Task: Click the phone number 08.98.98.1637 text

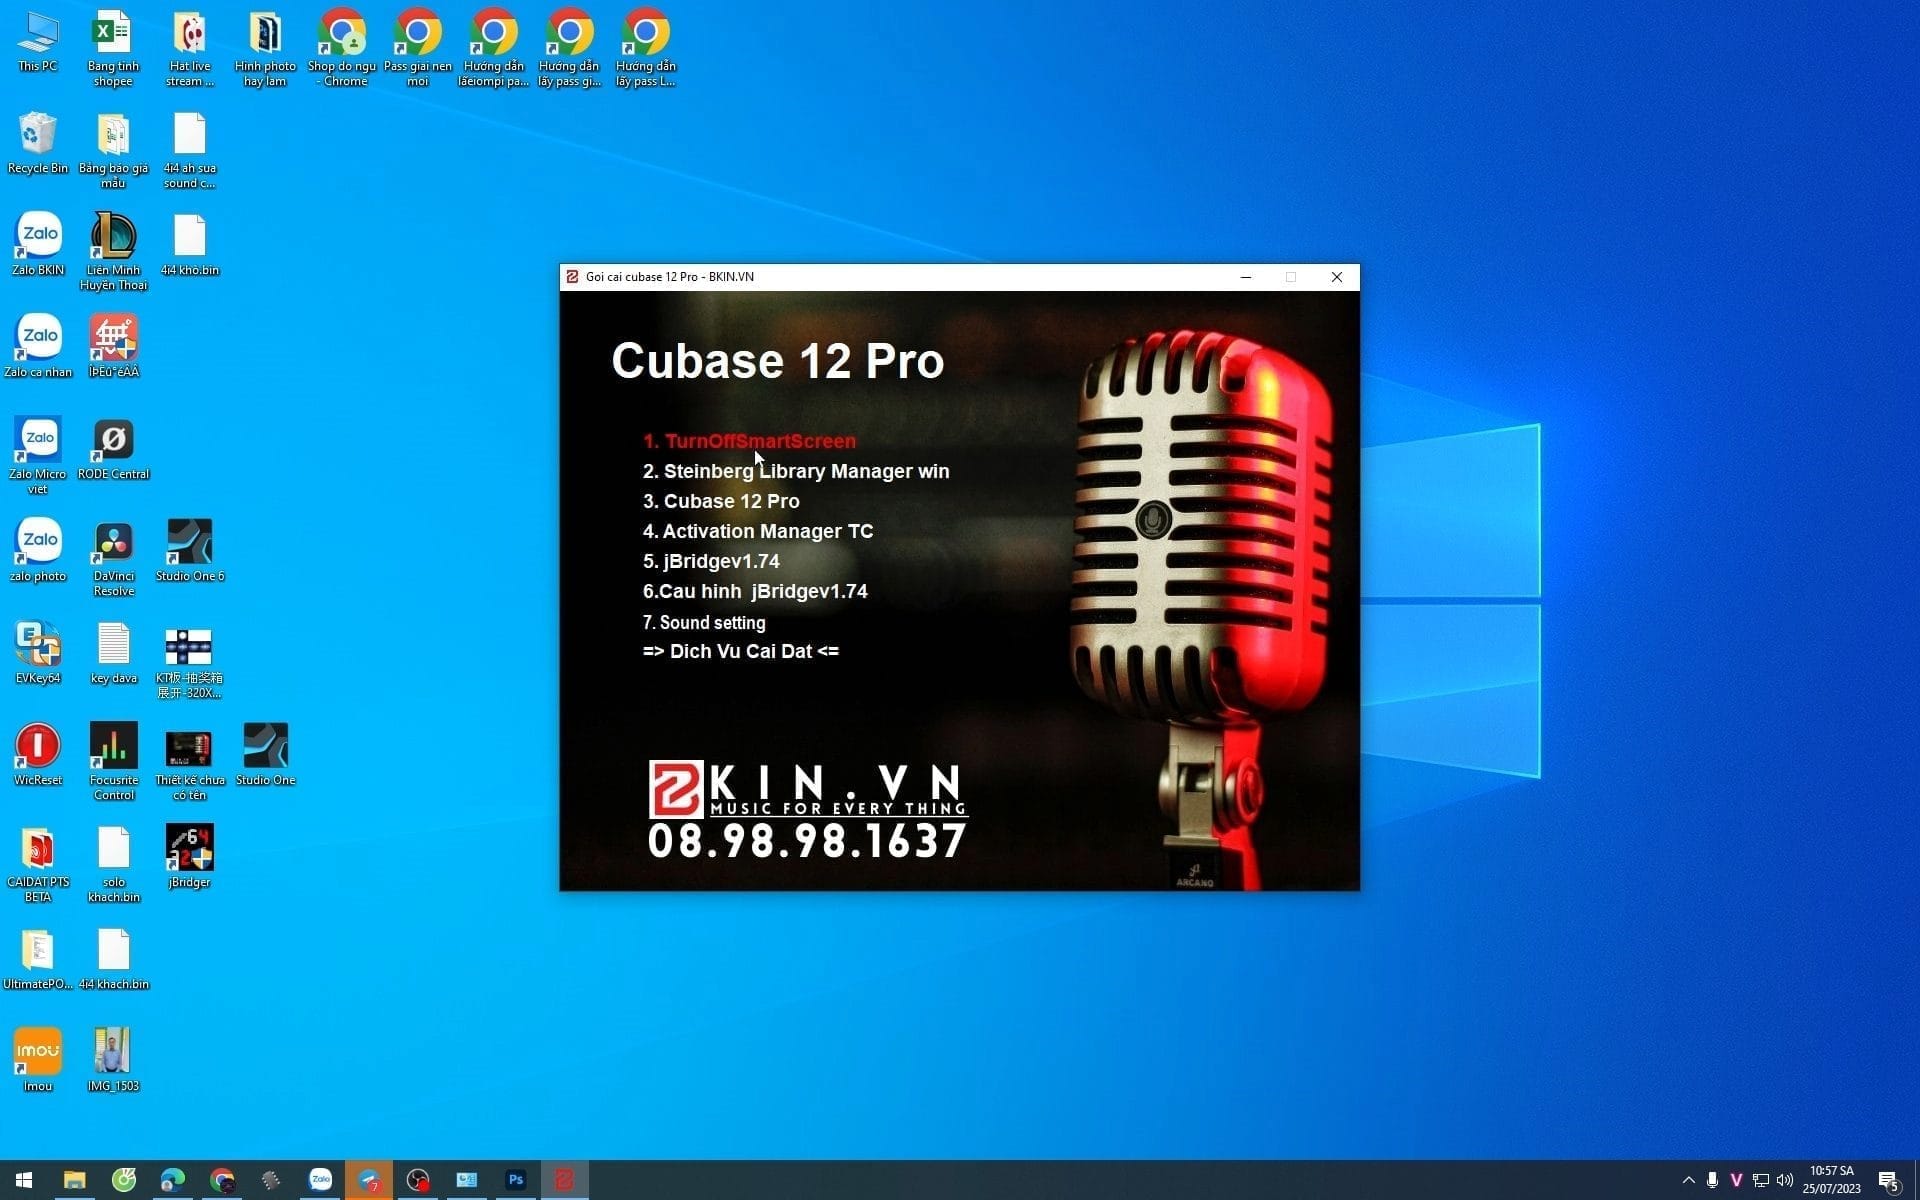Action: 807,841
